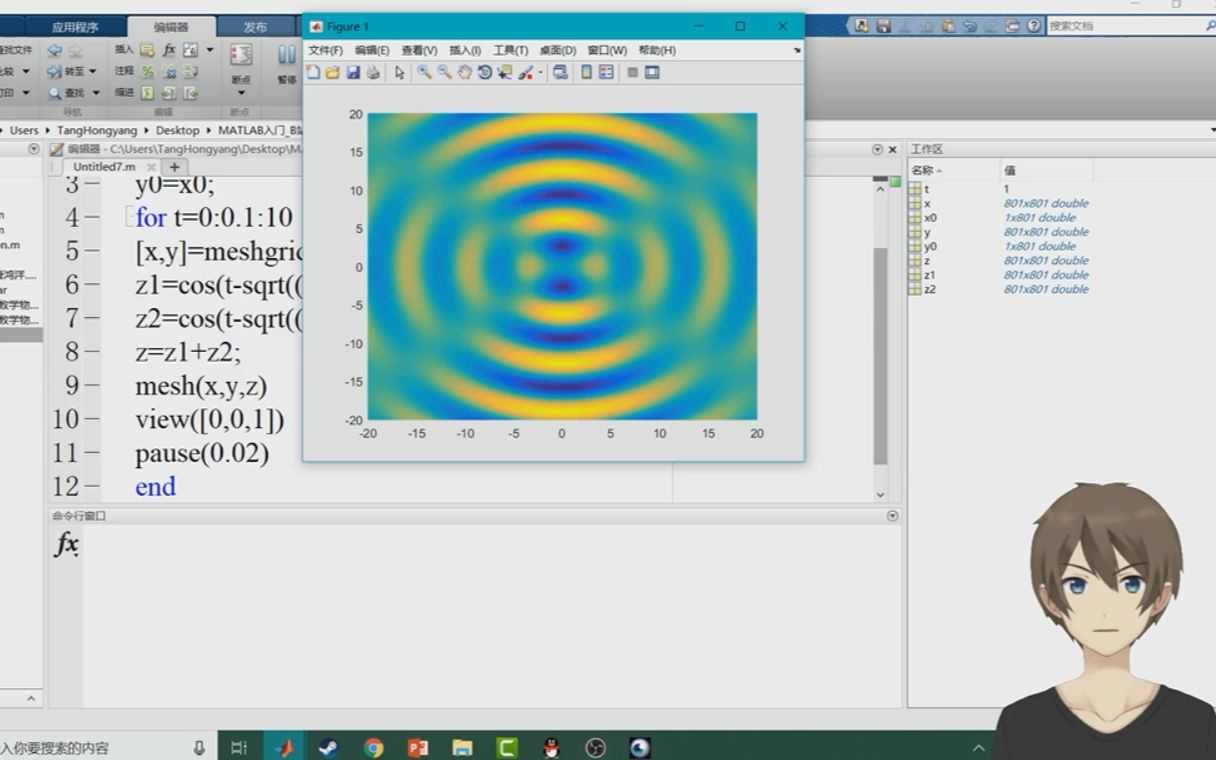Sort workspace by 名称 column header
The width and height of the screenshot is (1216, 760).
954,170
